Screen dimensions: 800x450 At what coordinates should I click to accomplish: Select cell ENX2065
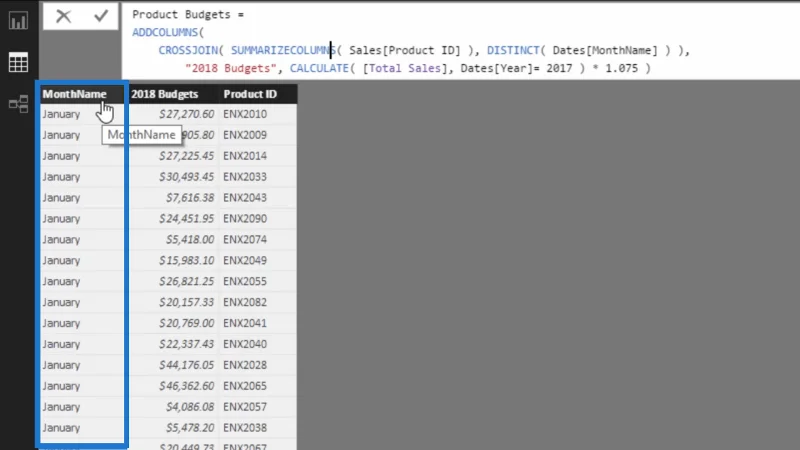point(245,386)
